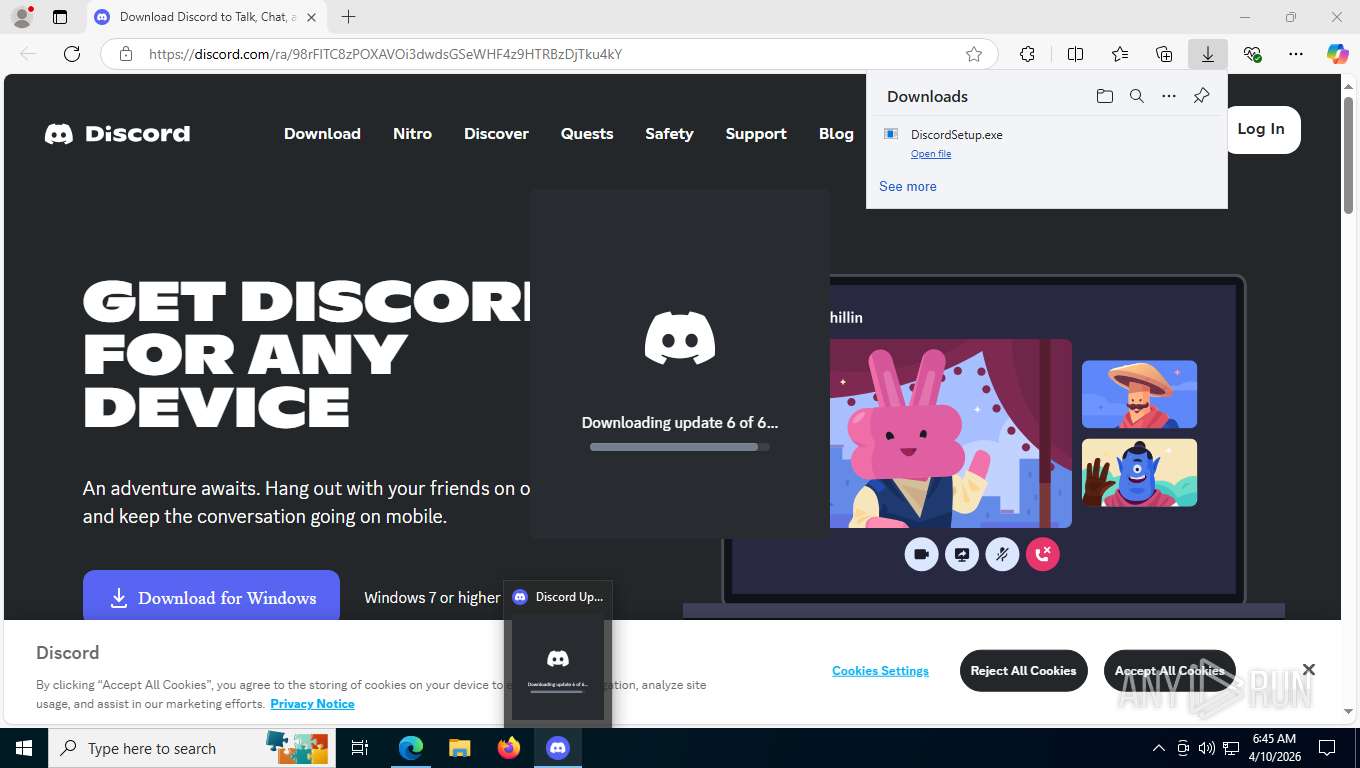The image size is (1360, 768).
Task: Open the Favorites list icon
Action: [1120, 54]
